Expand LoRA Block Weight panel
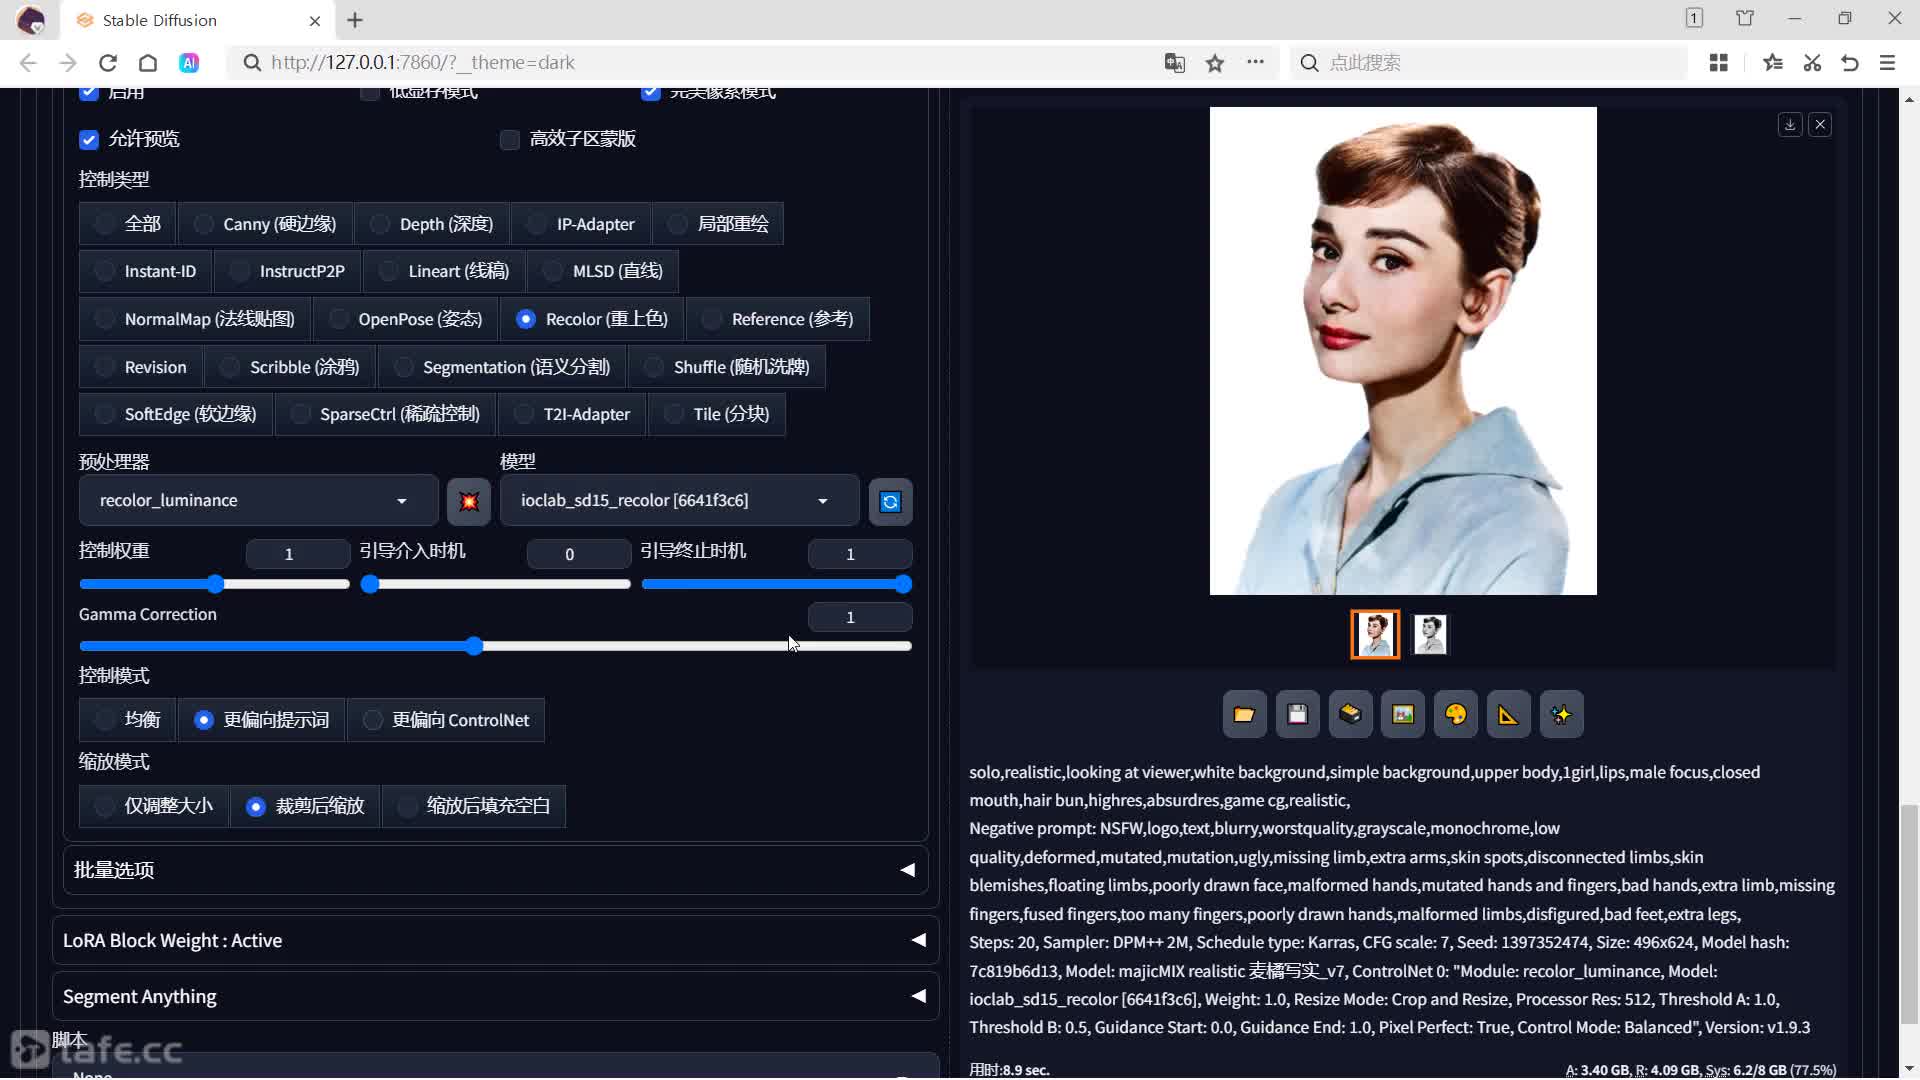This screenshot has height=1080, width=1920. coord(495,940)
